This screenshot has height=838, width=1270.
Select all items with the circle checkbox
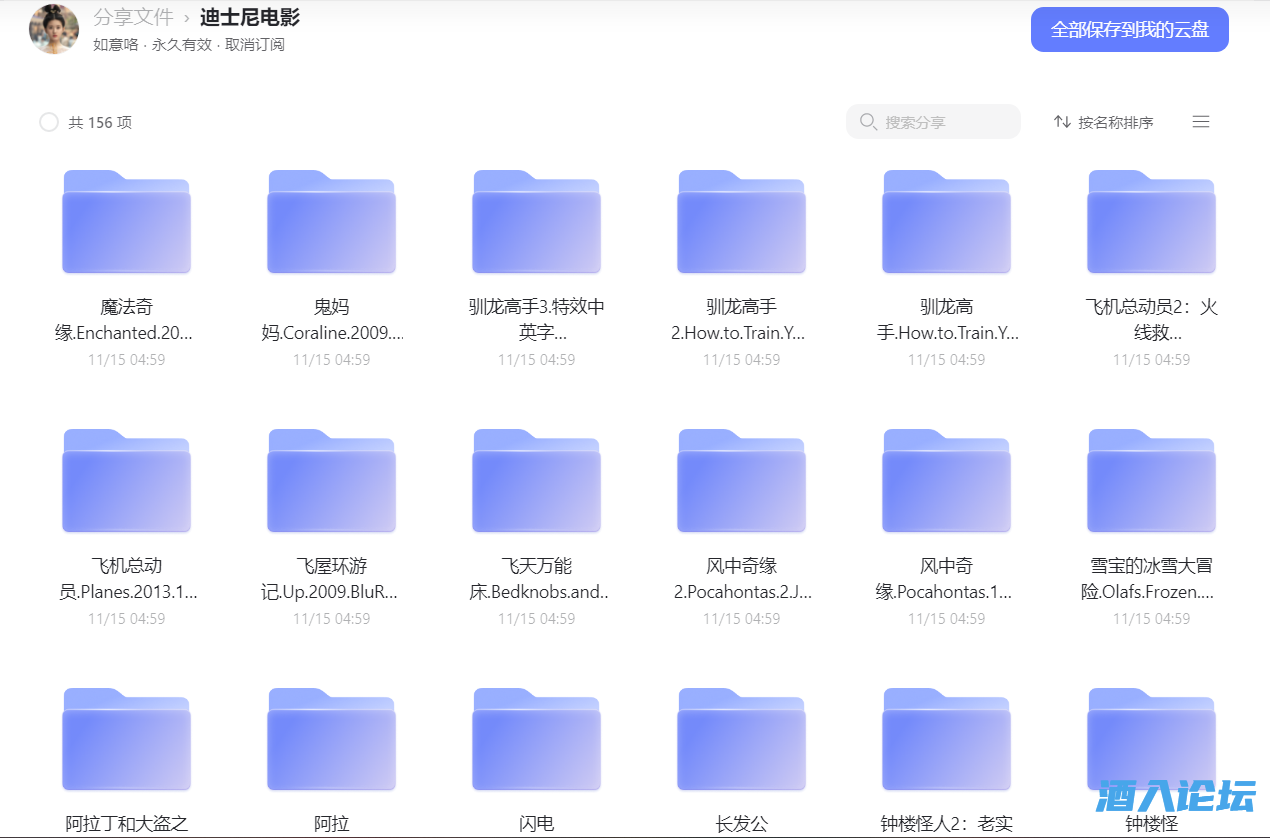click(48, 121)
